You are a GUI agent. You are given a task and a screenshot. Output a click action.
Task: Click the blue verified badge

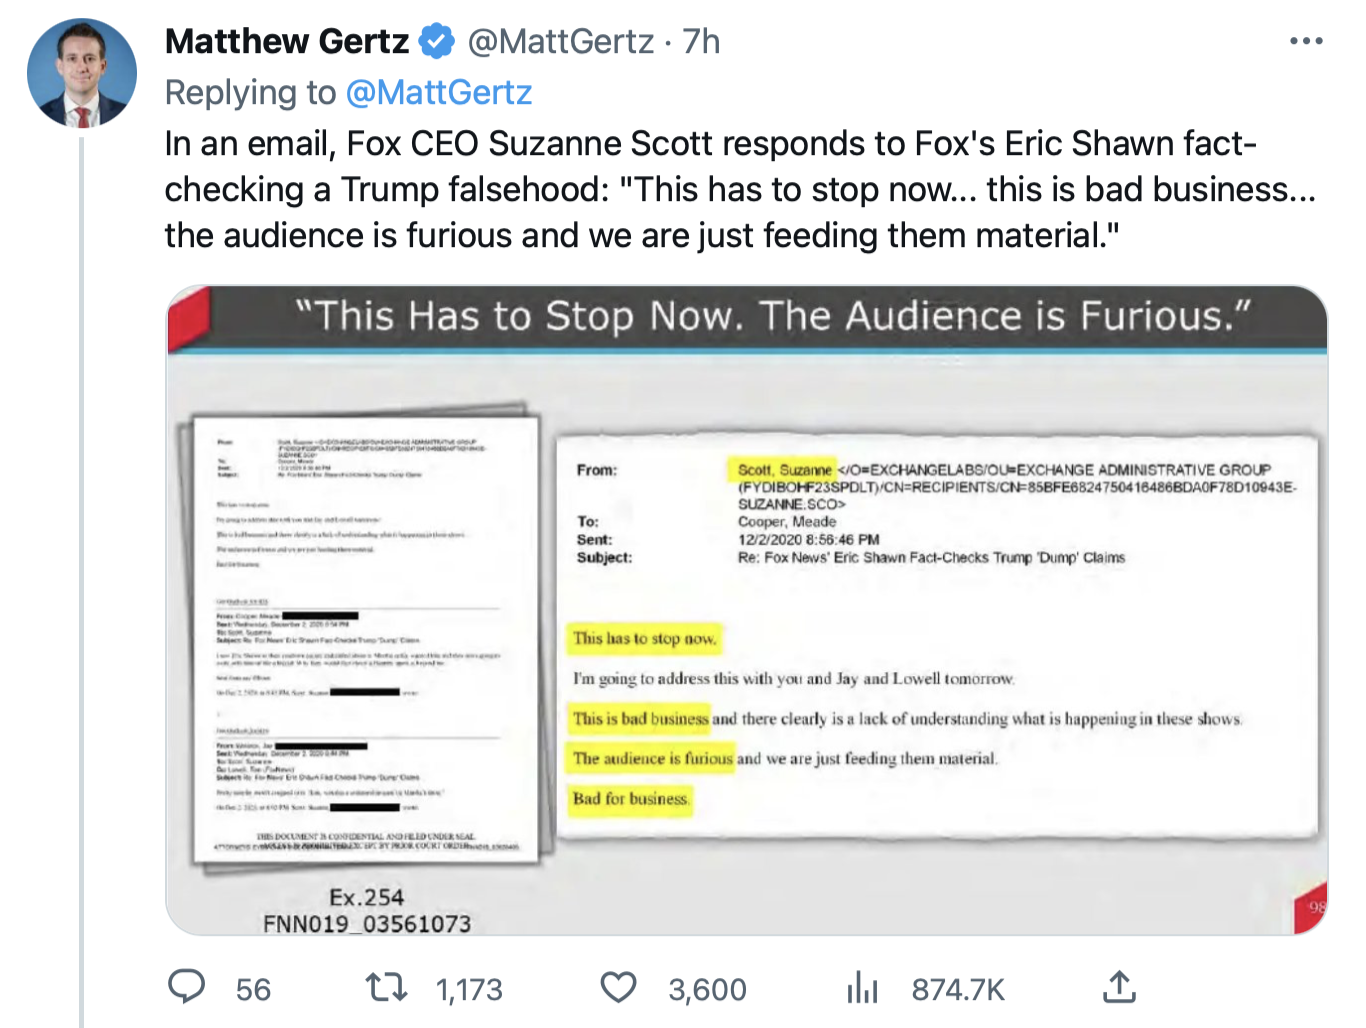tap(436, 41)
